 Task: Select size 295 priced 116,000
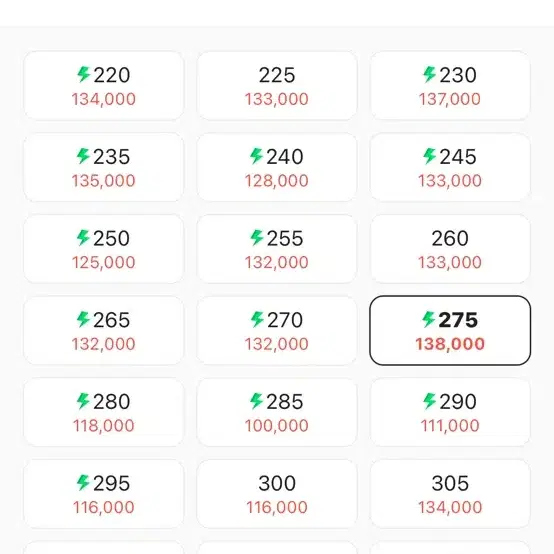tap(104, 494)
